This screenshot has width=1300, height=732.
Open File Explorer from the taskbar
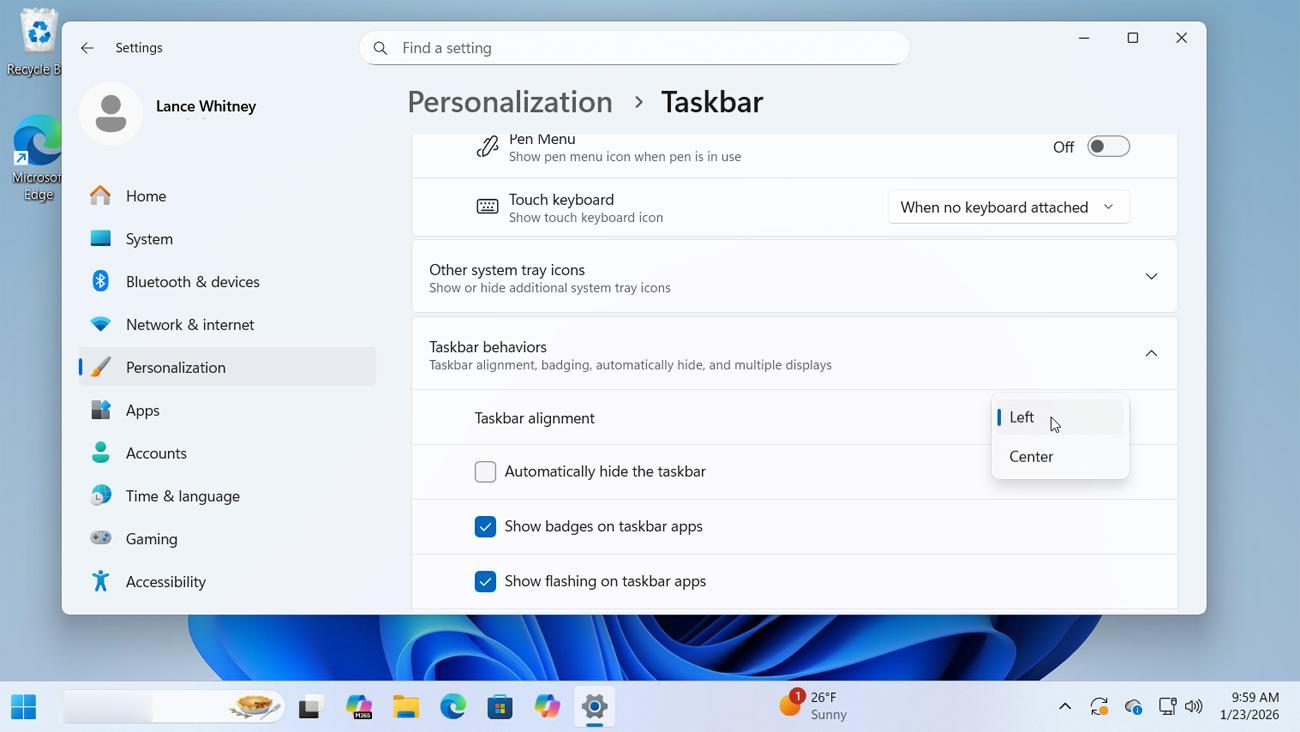(405, 707)
